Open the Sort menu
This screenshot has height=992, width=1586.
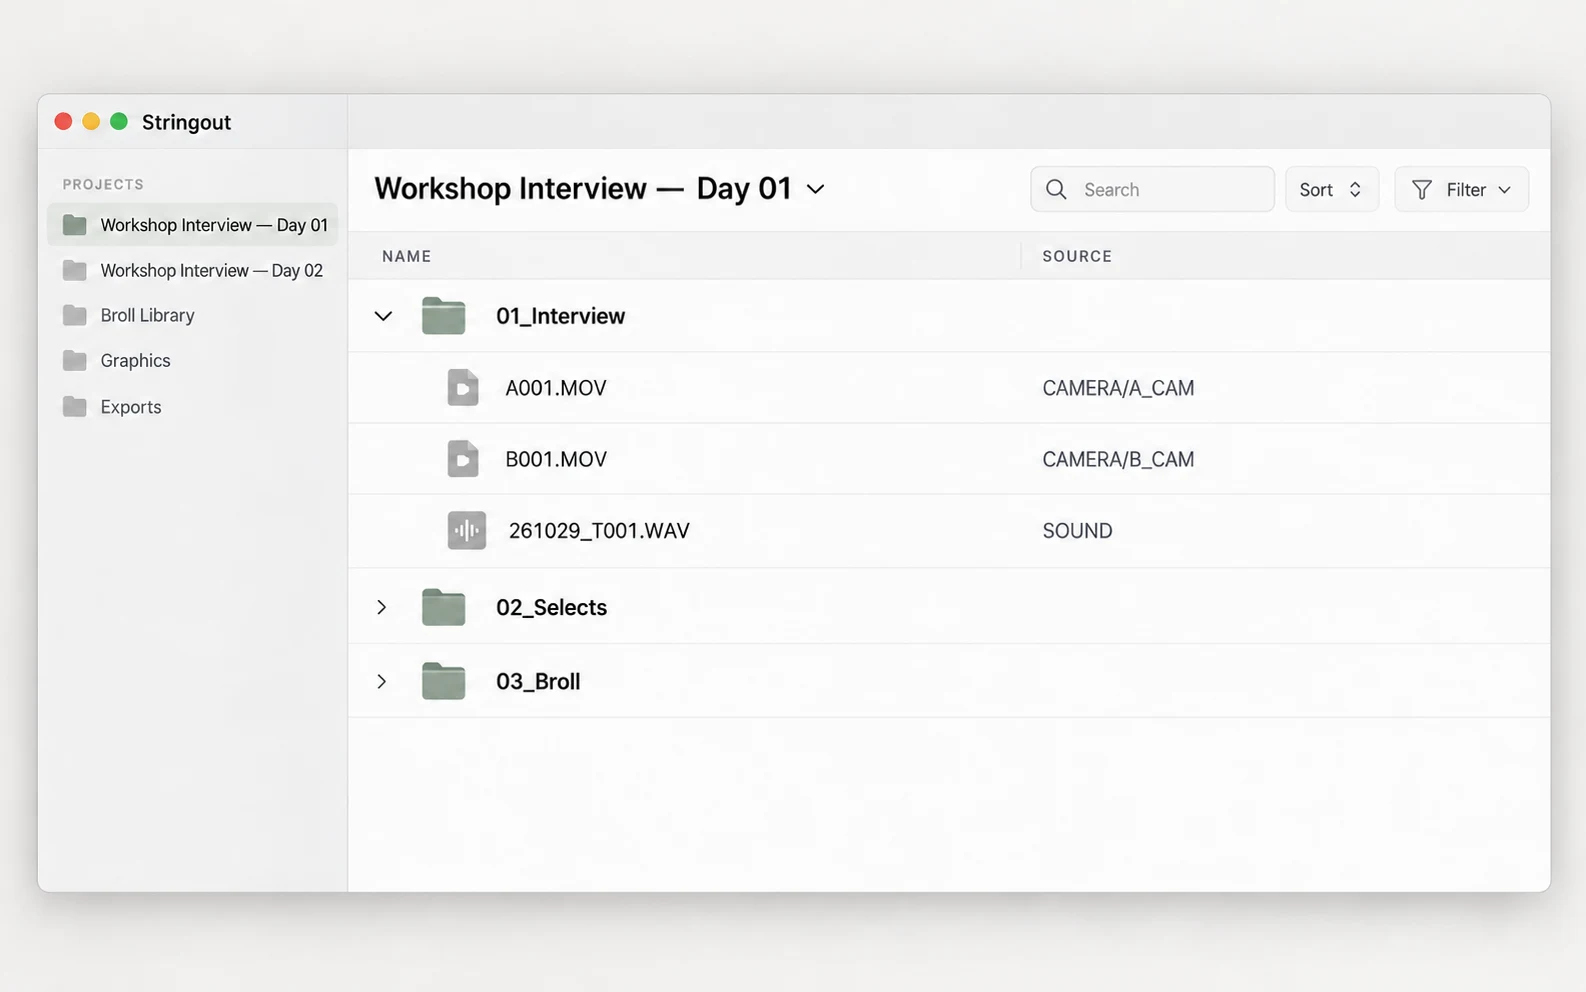[x=1331, y=189]
